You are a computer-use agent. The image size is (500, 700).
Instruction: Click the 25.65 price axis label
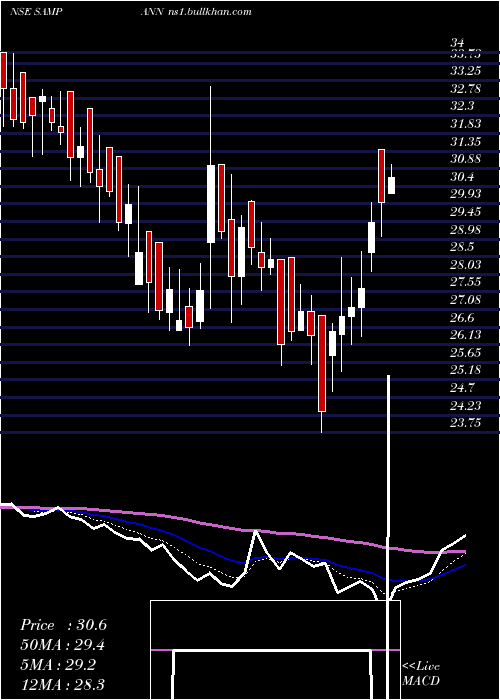(x=465, y=353)
